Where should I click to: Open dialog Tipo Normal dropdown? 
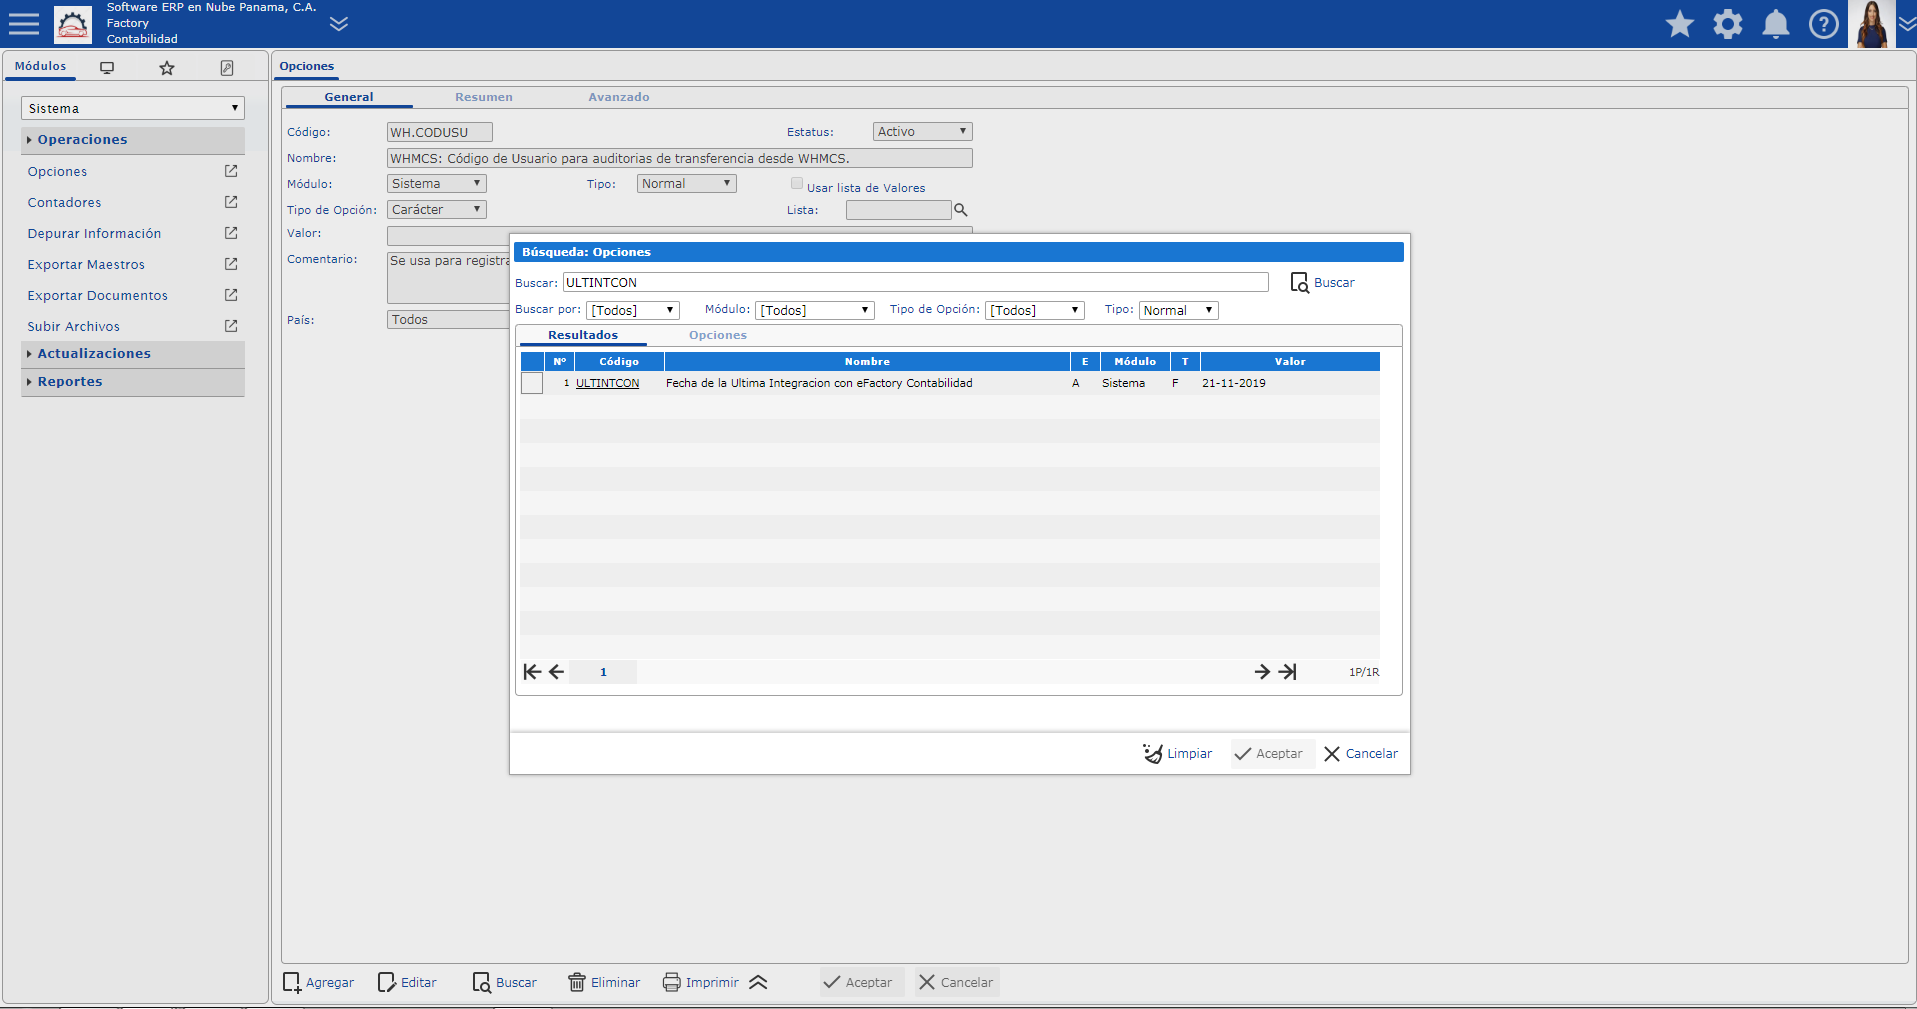(1178, 311)
